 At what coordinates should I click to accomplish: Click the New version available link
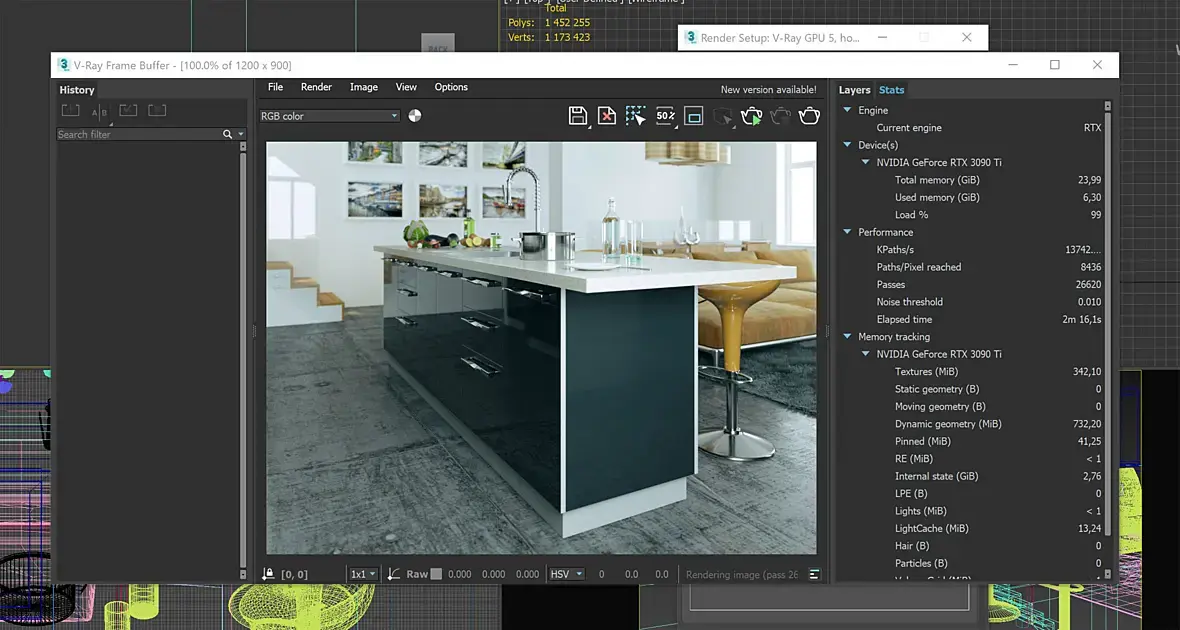(768, 90)
